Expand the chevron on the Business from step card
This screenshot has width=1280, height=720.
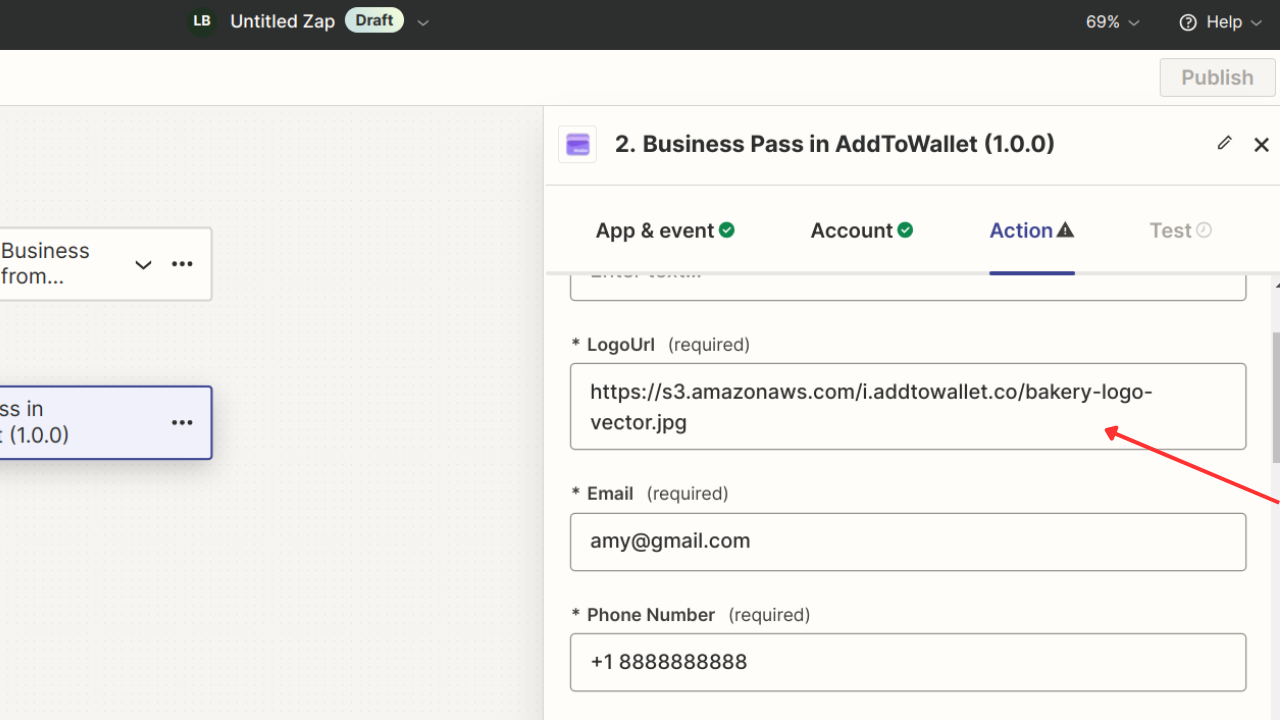tap(143, 264)
